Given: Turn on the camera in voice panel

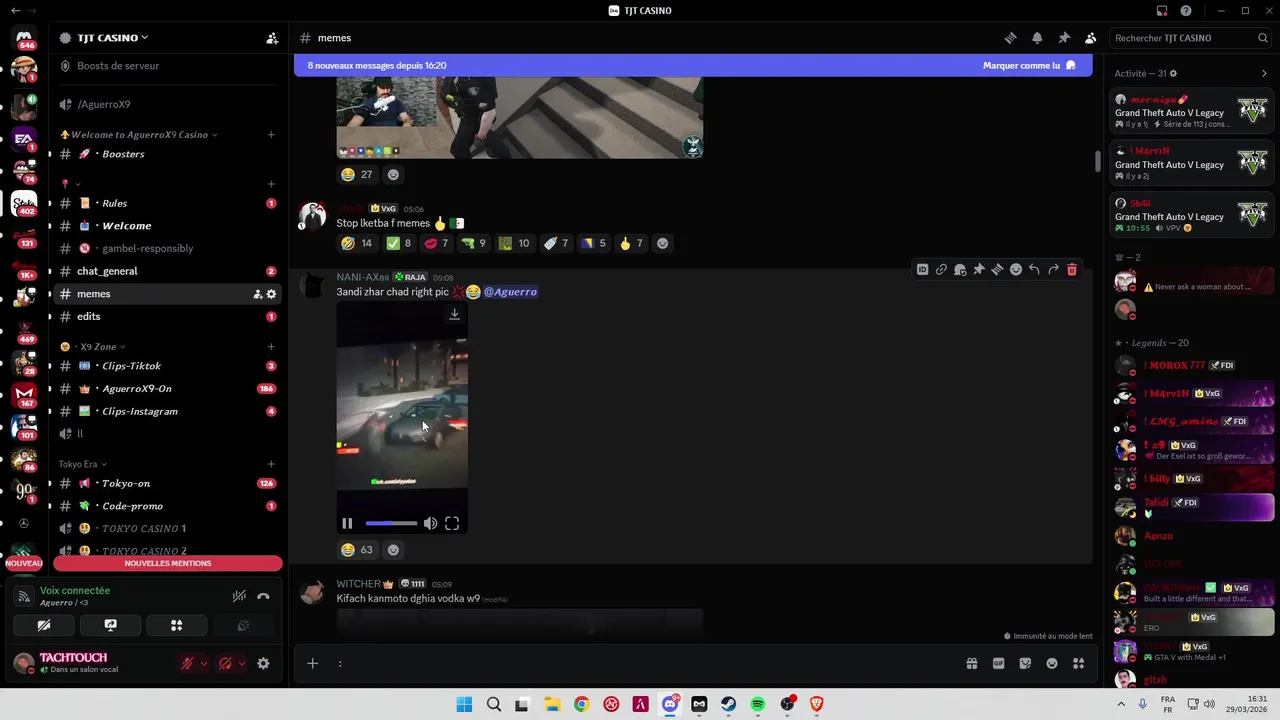Looking at the screenshot, I should pyautogui.click(x=44, y=625).
